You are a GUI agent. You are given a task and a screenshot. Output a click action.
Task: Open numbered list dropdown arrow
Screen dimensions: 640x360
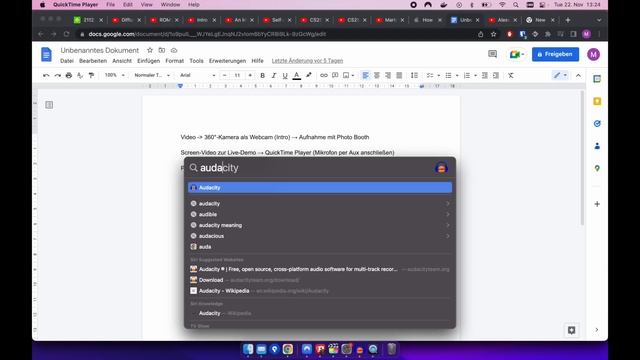click(476, 76)
